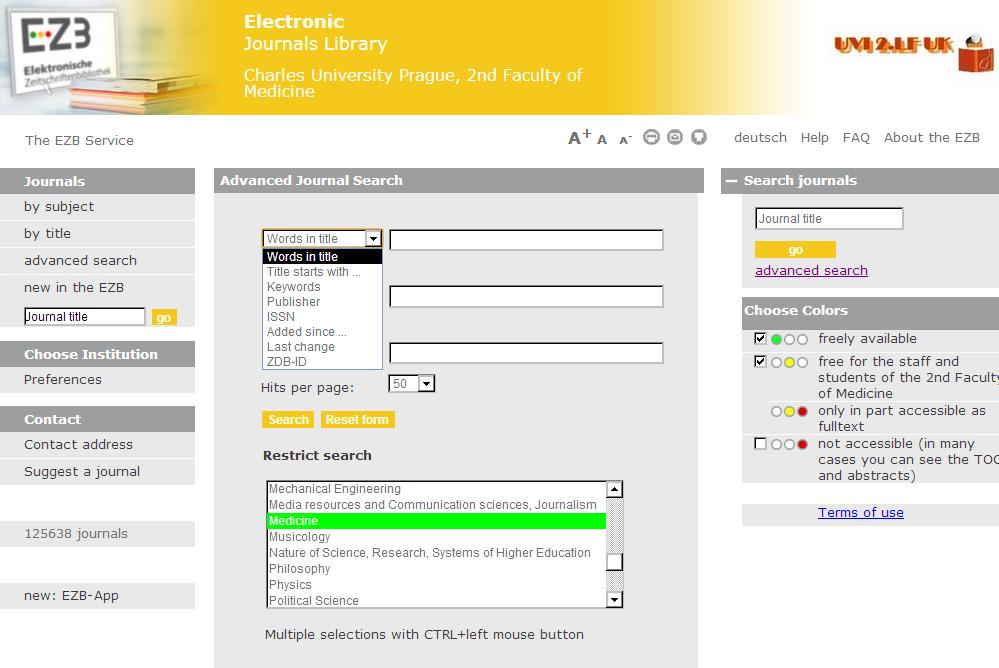Go to advanced search in left menu
Image resolution: width=999 pixels, height=668 pixels.
80,260
